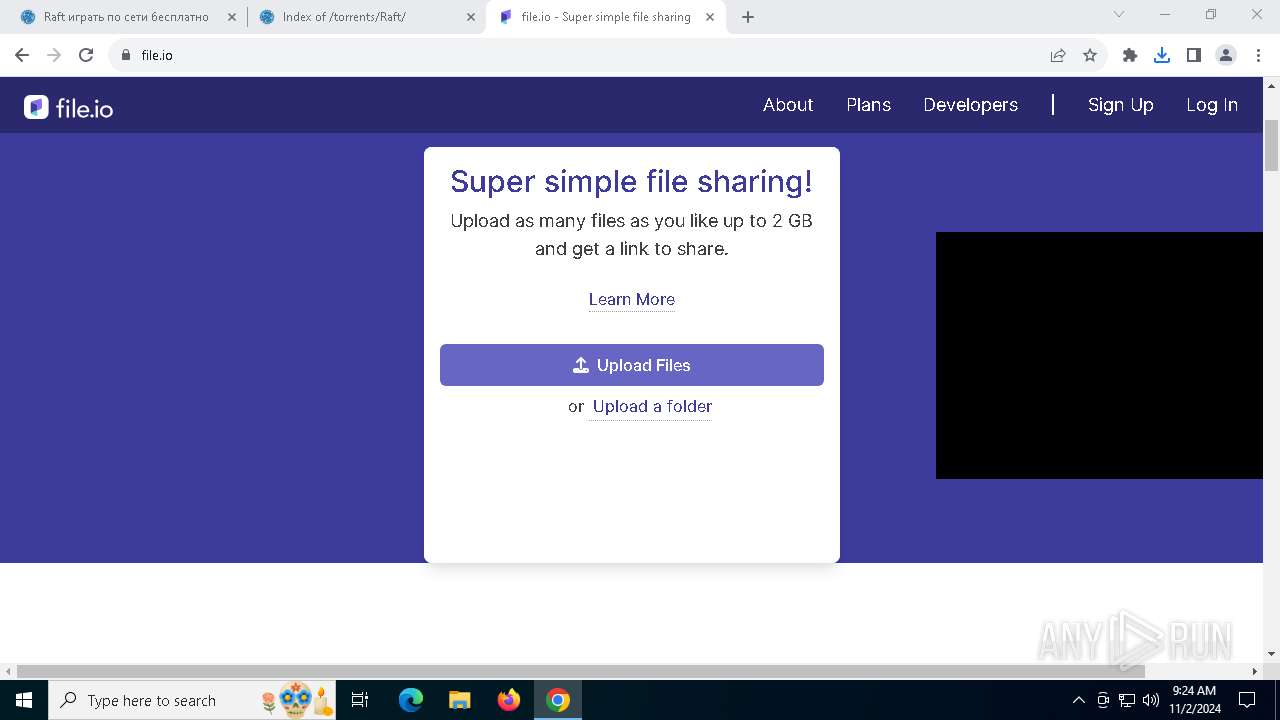This screenshot has height=720, width=1280.
Task: Open the About page
Action: 788,105
